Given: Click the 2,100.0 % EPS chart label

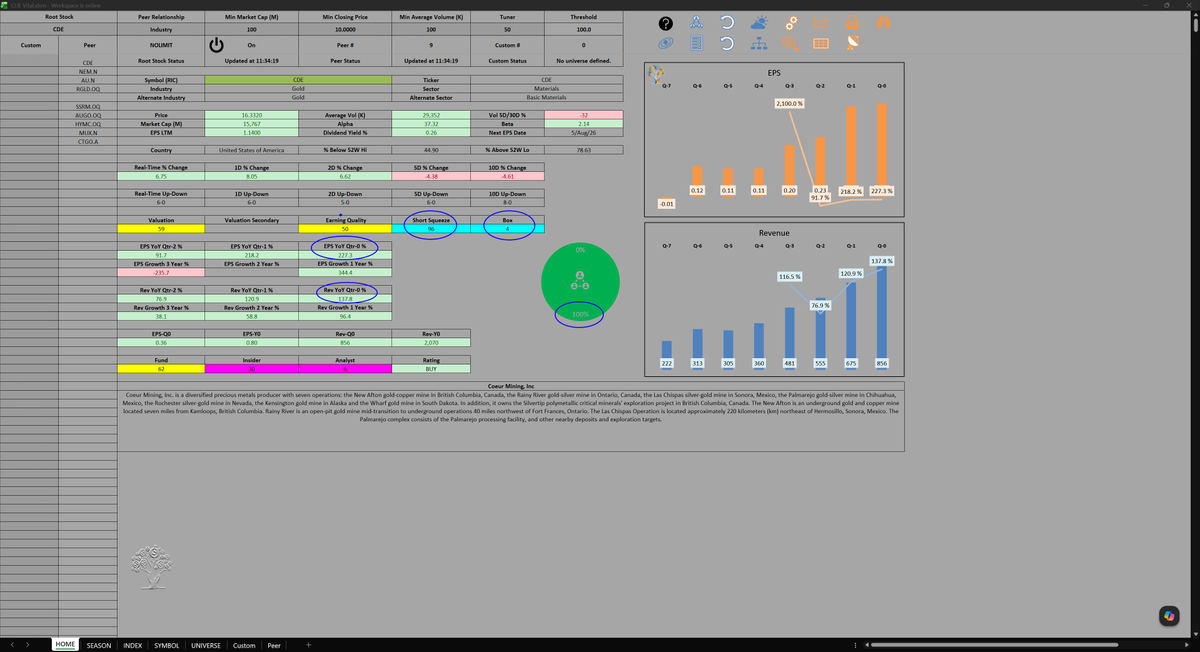Looking at the screenshot, I should click(x=790, y=103).
